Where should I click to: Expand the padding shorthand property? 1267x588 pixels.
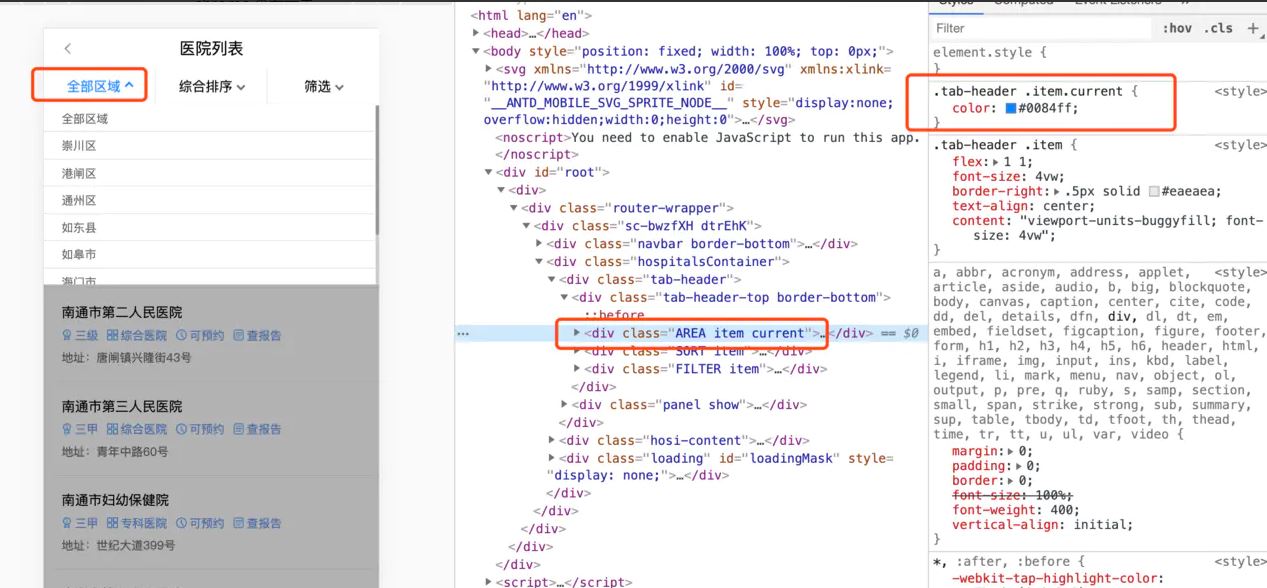click(x=1020, y=466)
